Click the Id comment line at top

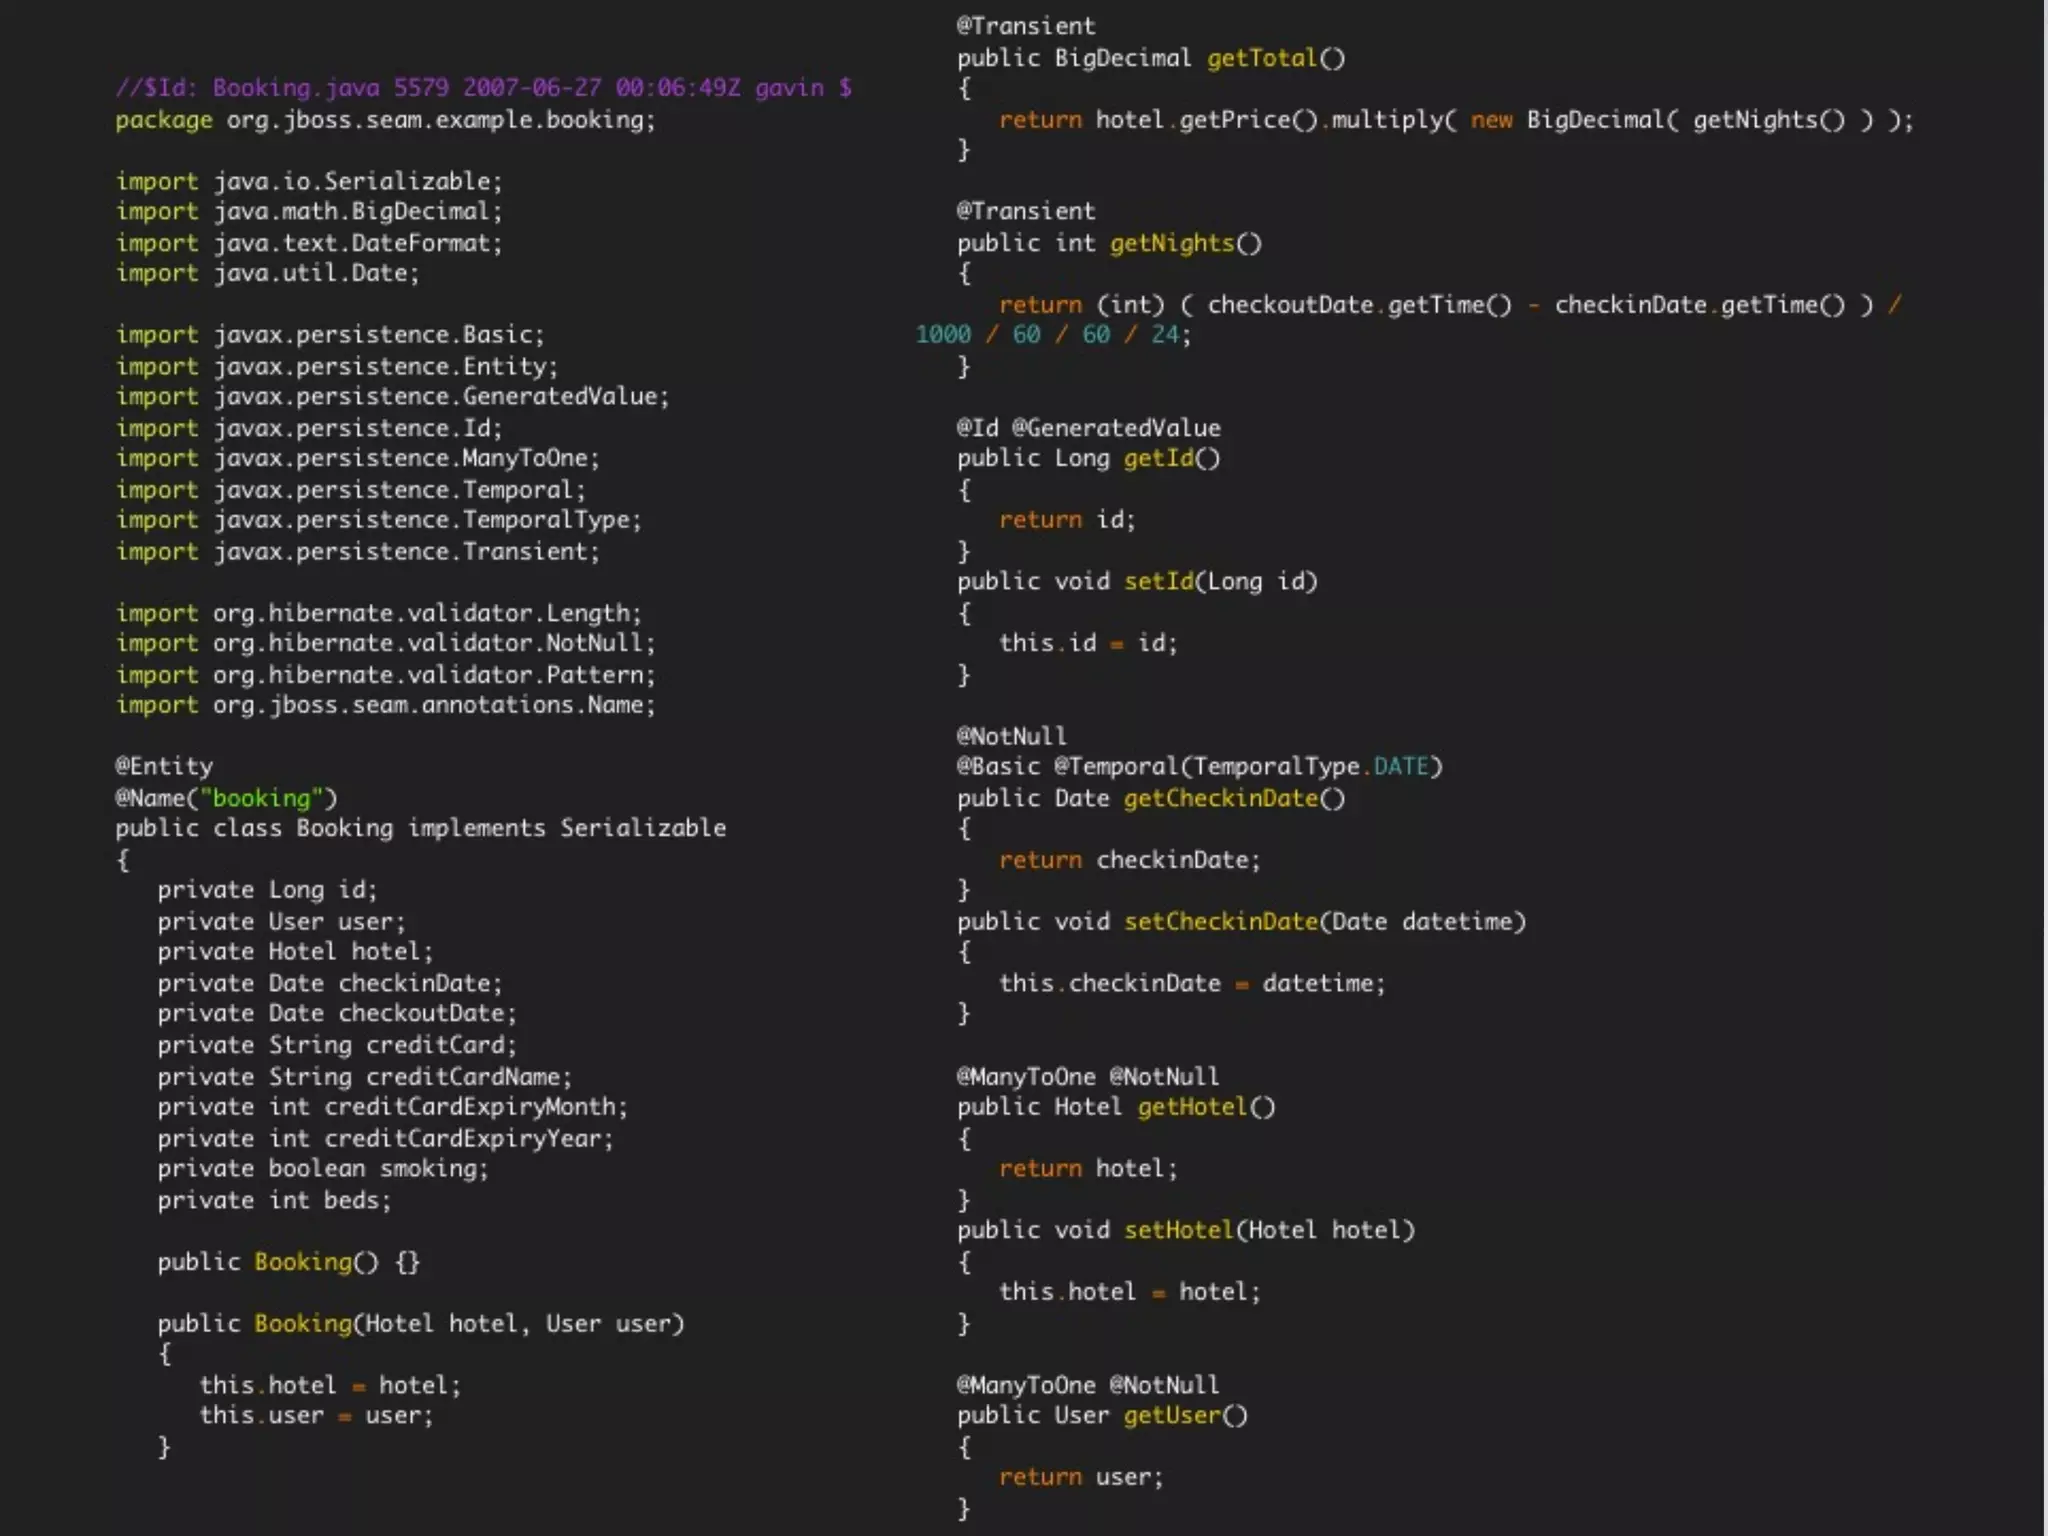(x=483, y=88)
